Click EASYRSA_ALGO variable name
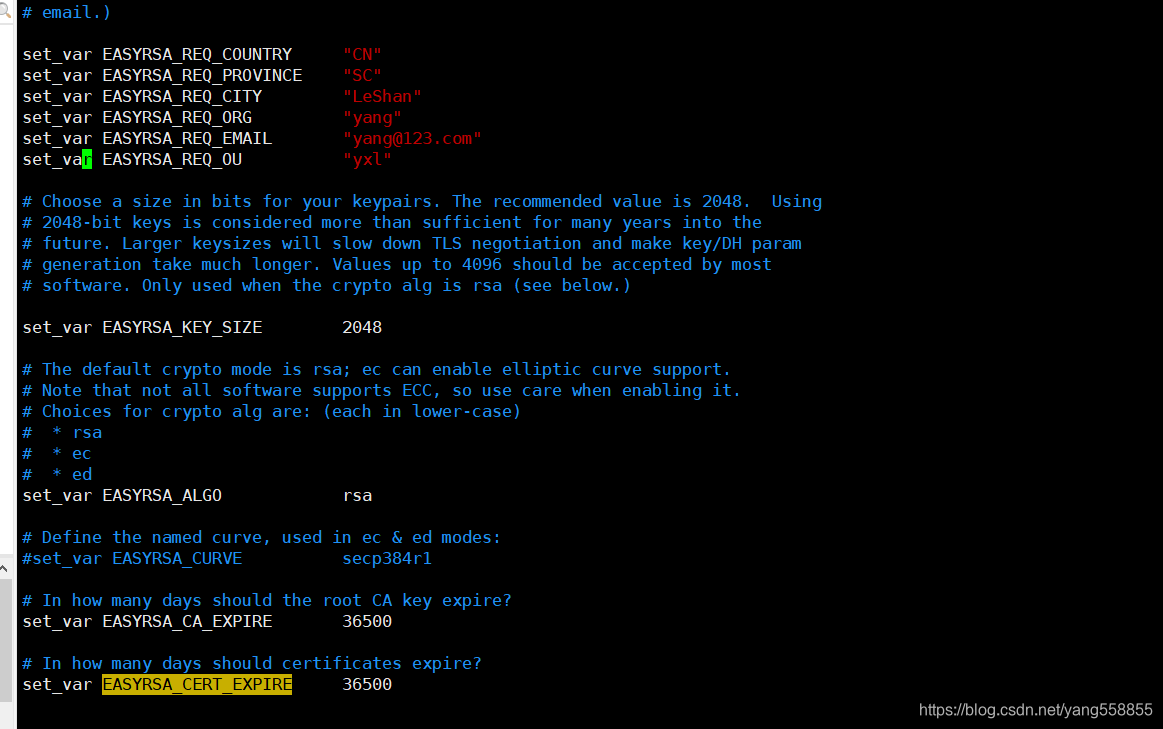This screenshot has height=729, width=1163. tap(162, 495)
